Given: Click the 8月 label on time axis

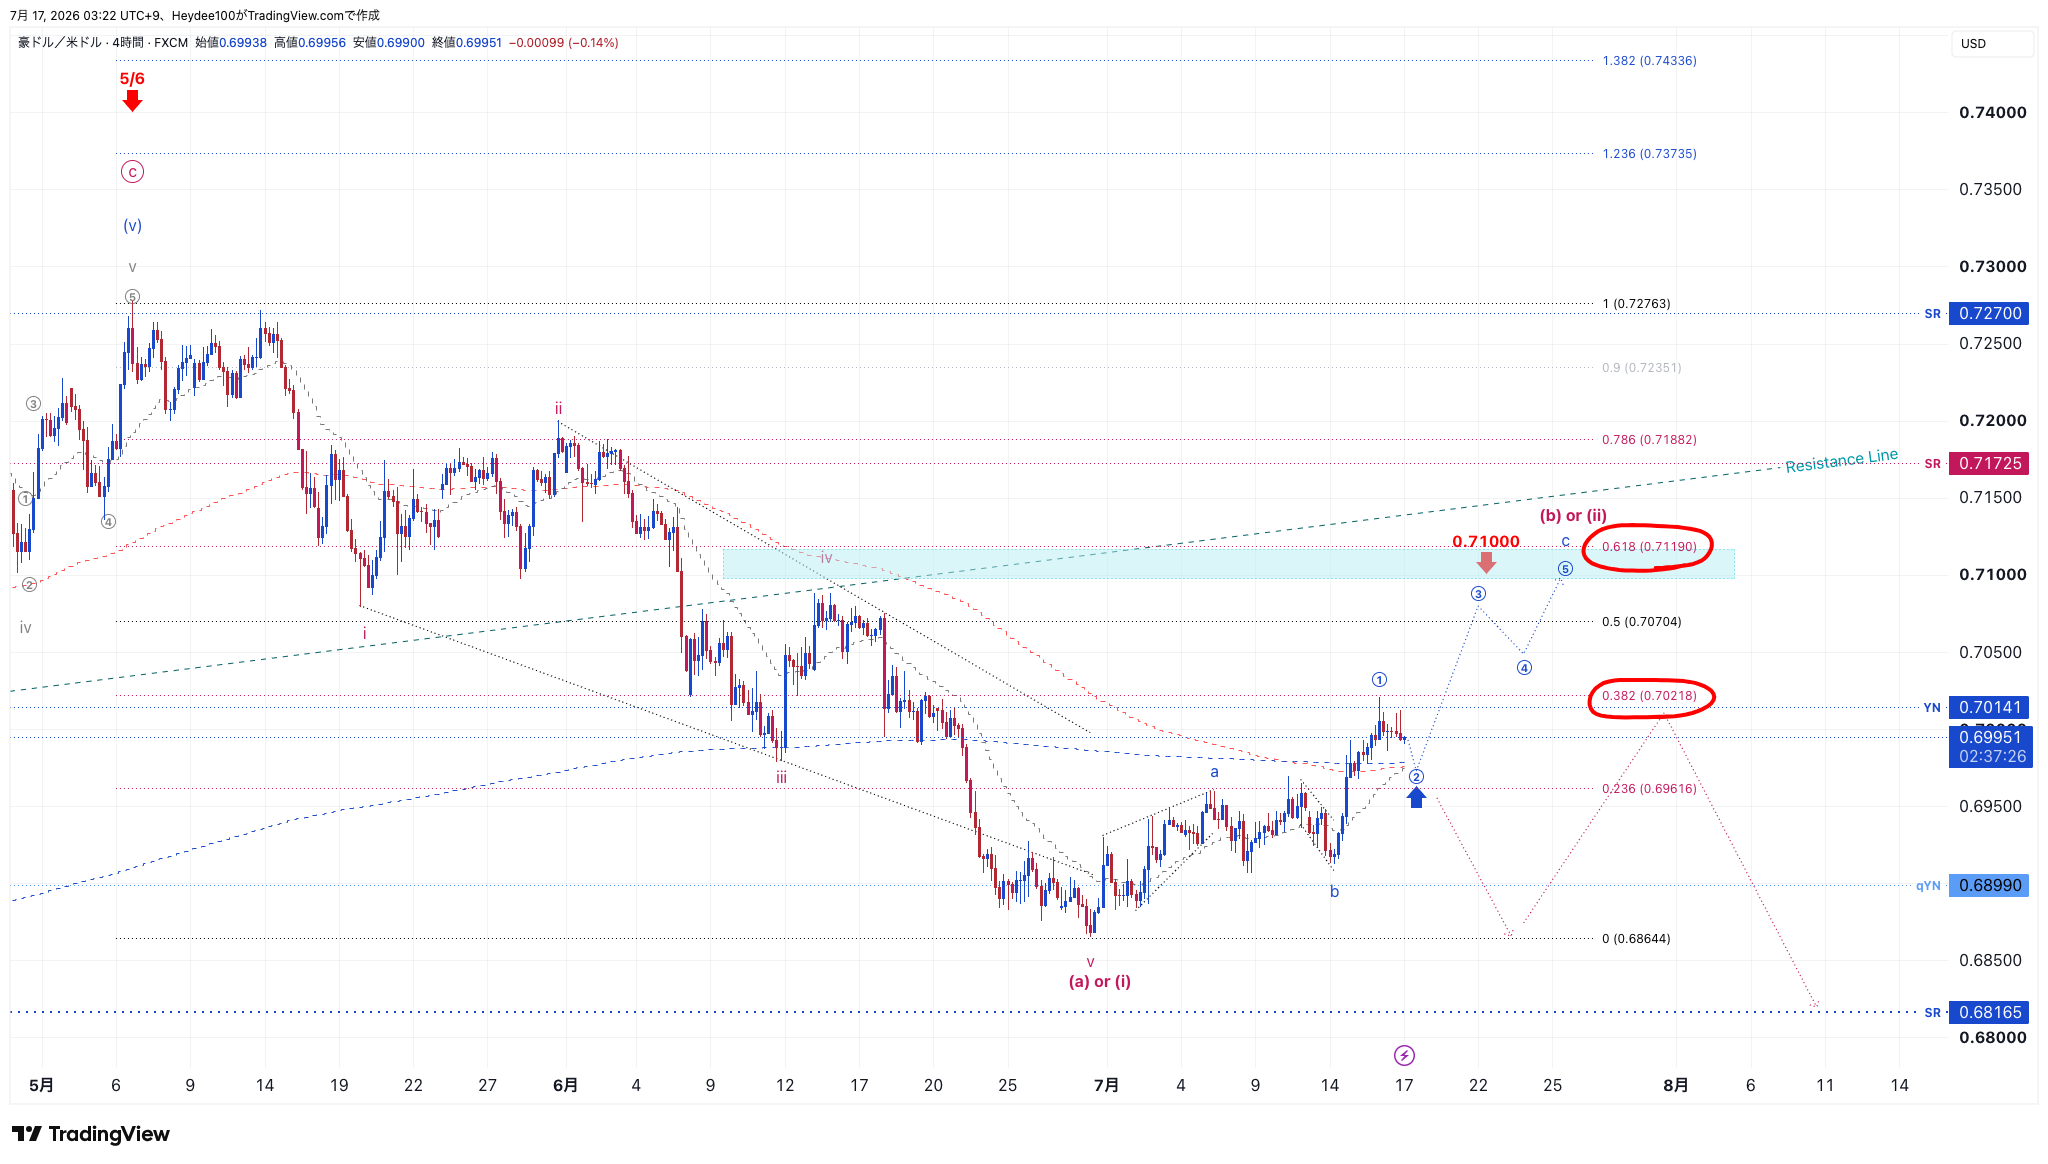Looking at the screenshot, I should 1676,1085.
